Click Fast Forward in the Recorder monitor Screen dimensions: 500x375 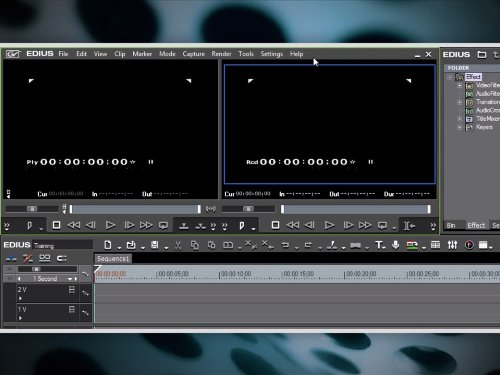[x=365, y=225]
